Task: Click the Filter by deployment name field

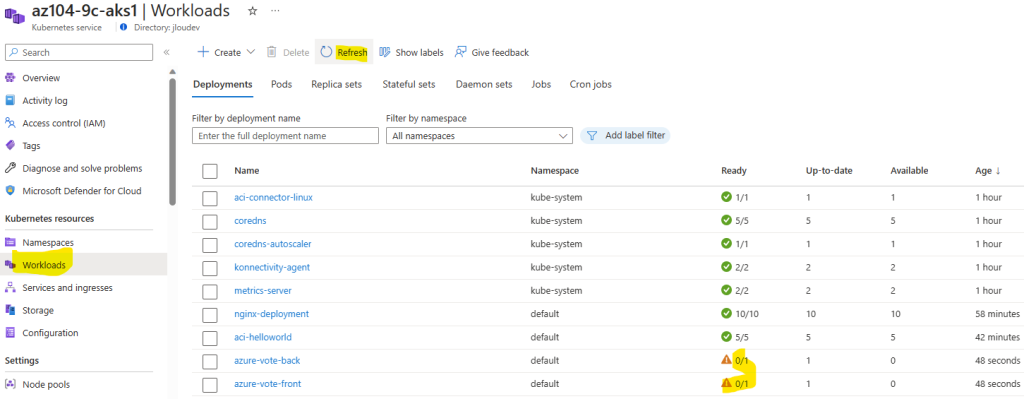Action: [285, 136]
